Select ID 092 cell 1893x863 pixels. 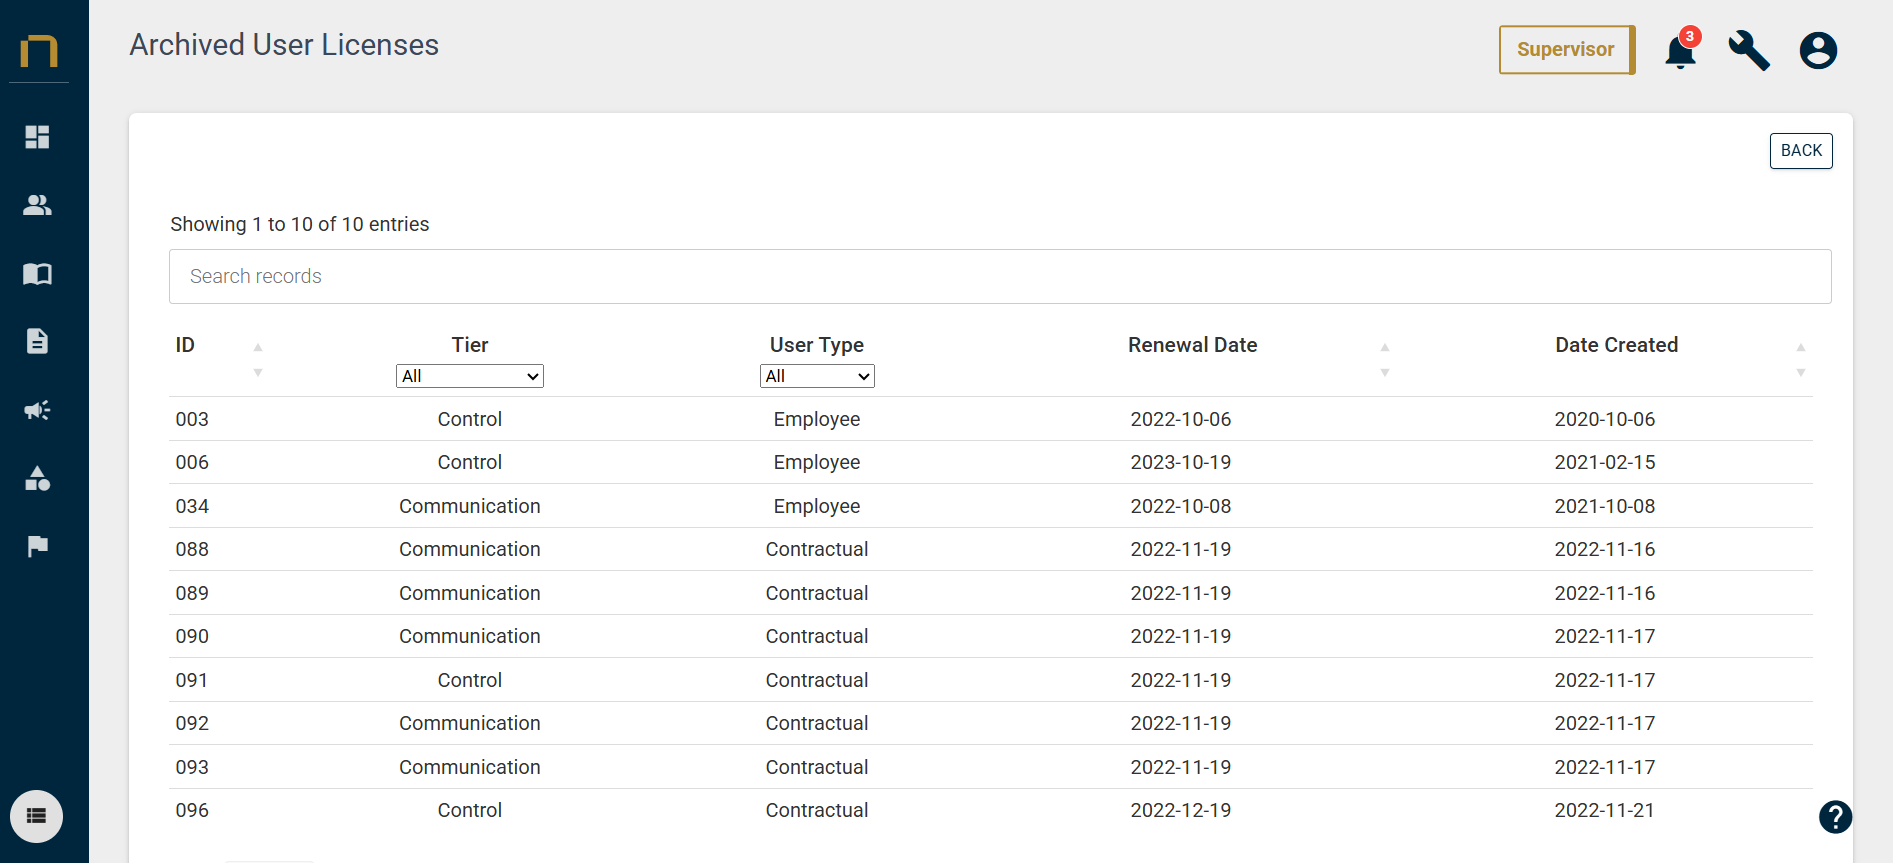point(192,723)
